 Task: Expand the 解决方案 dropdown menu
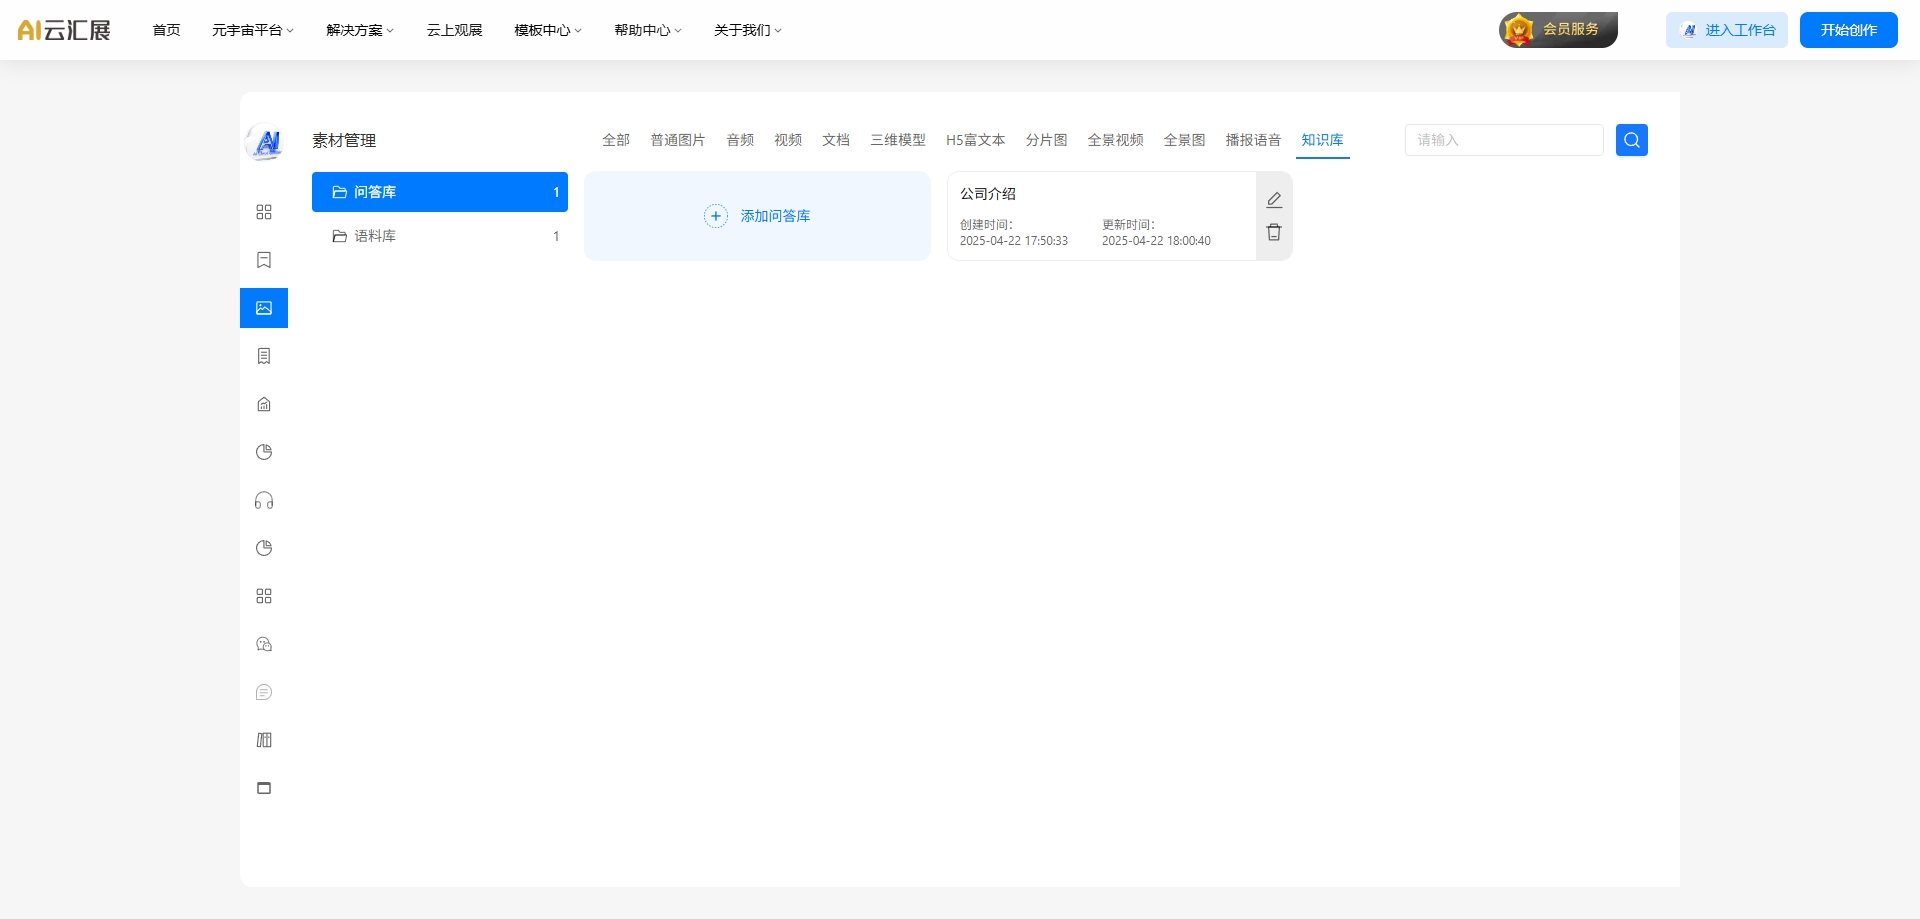[x=360, y=30]
